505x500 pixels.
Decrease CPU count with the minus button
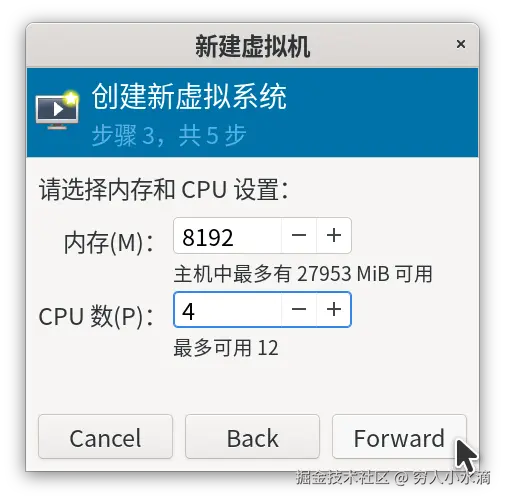tap(299, 310)
